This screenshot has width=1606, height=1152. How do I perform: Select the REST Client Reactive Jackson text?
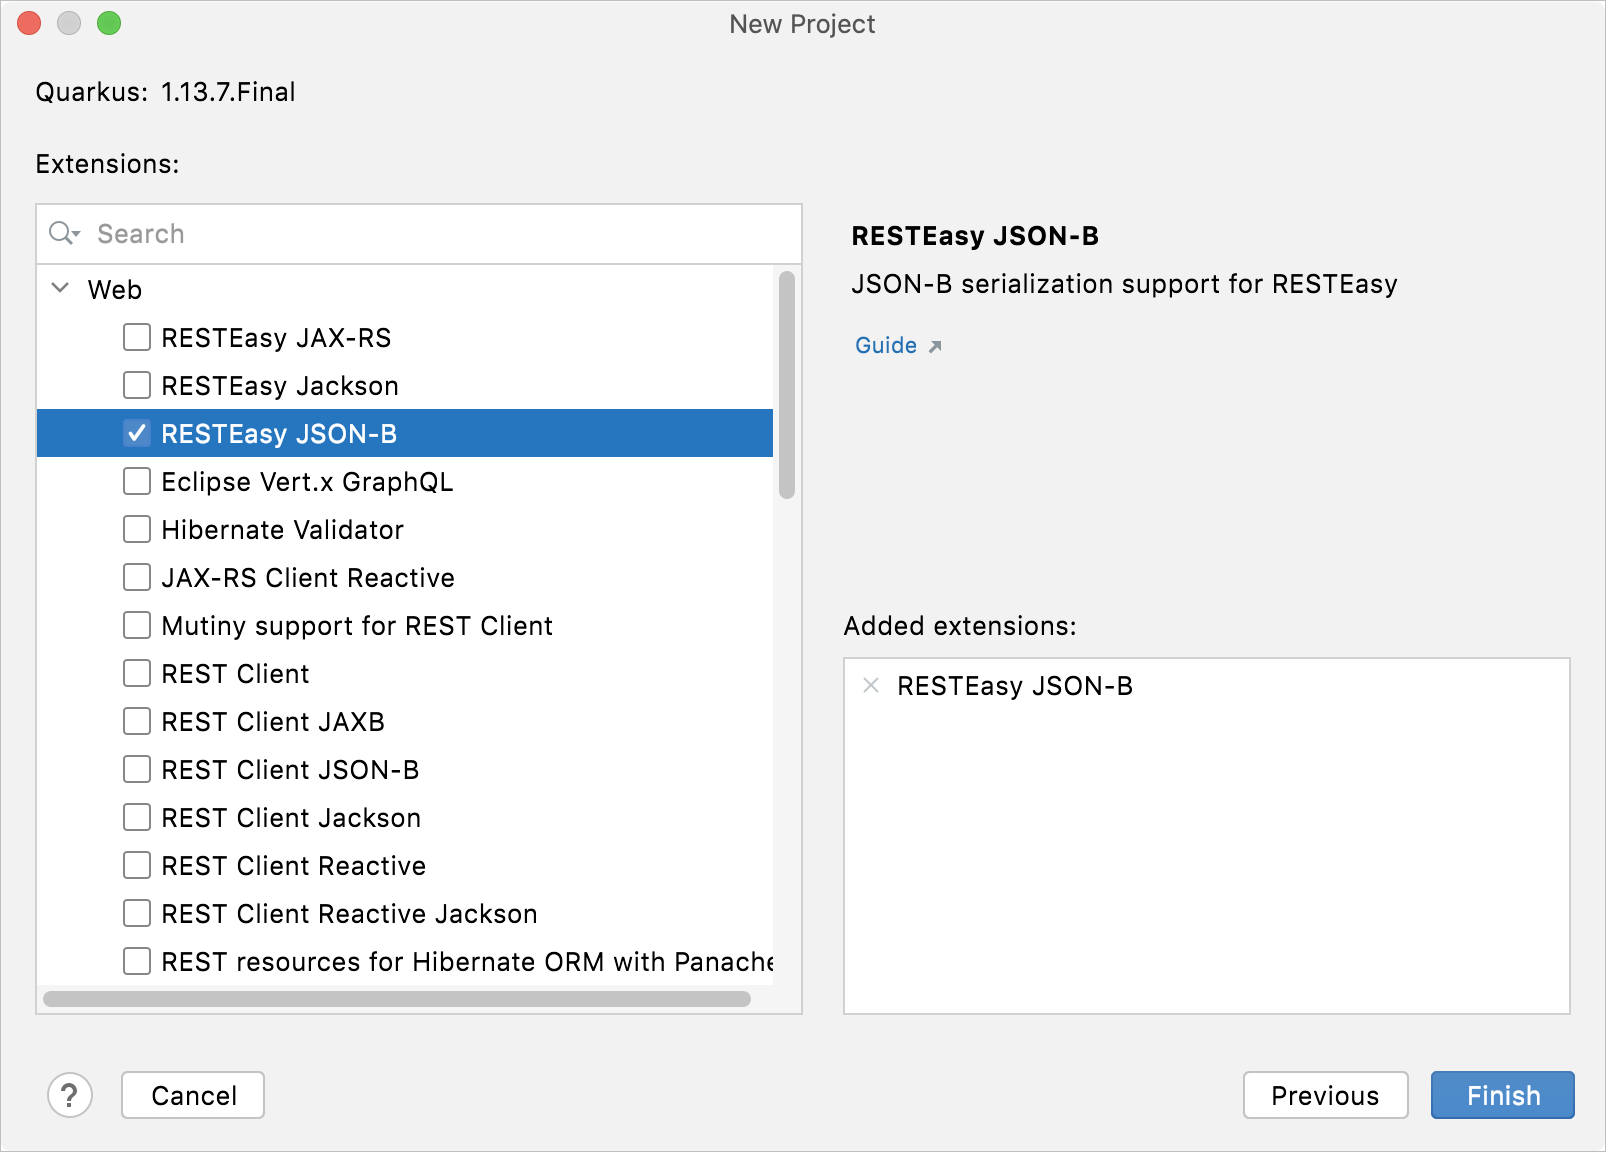coord(349,914)
